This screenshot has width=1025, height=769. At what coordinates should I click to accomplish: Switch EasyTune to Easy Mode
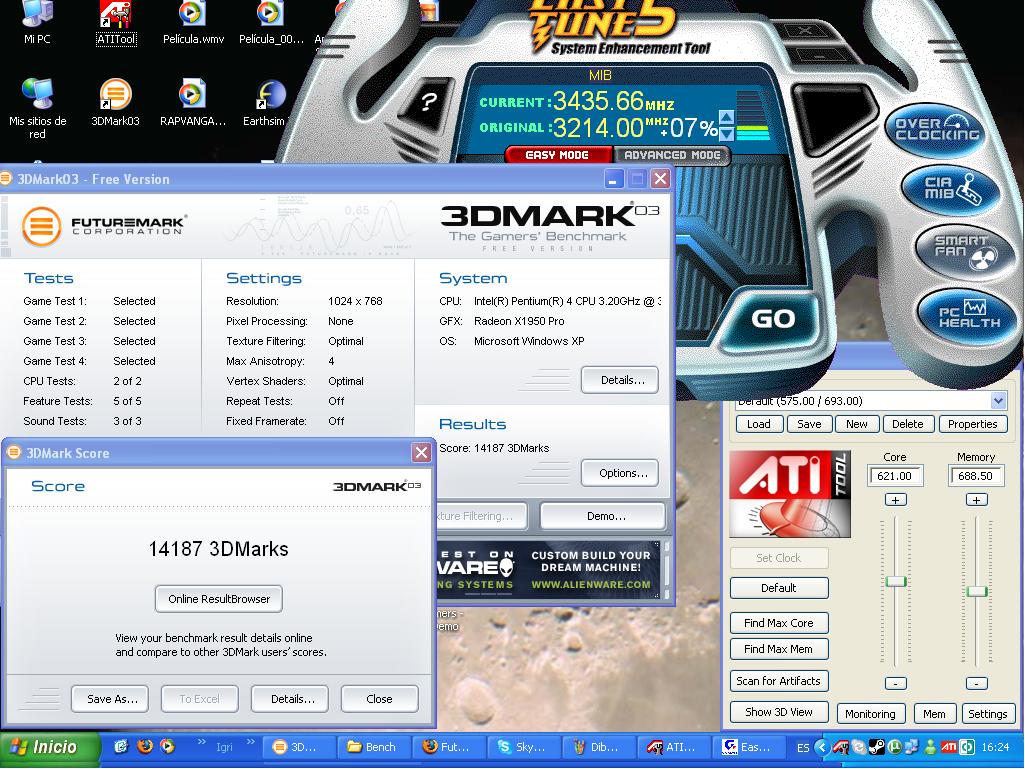[557, 155]
